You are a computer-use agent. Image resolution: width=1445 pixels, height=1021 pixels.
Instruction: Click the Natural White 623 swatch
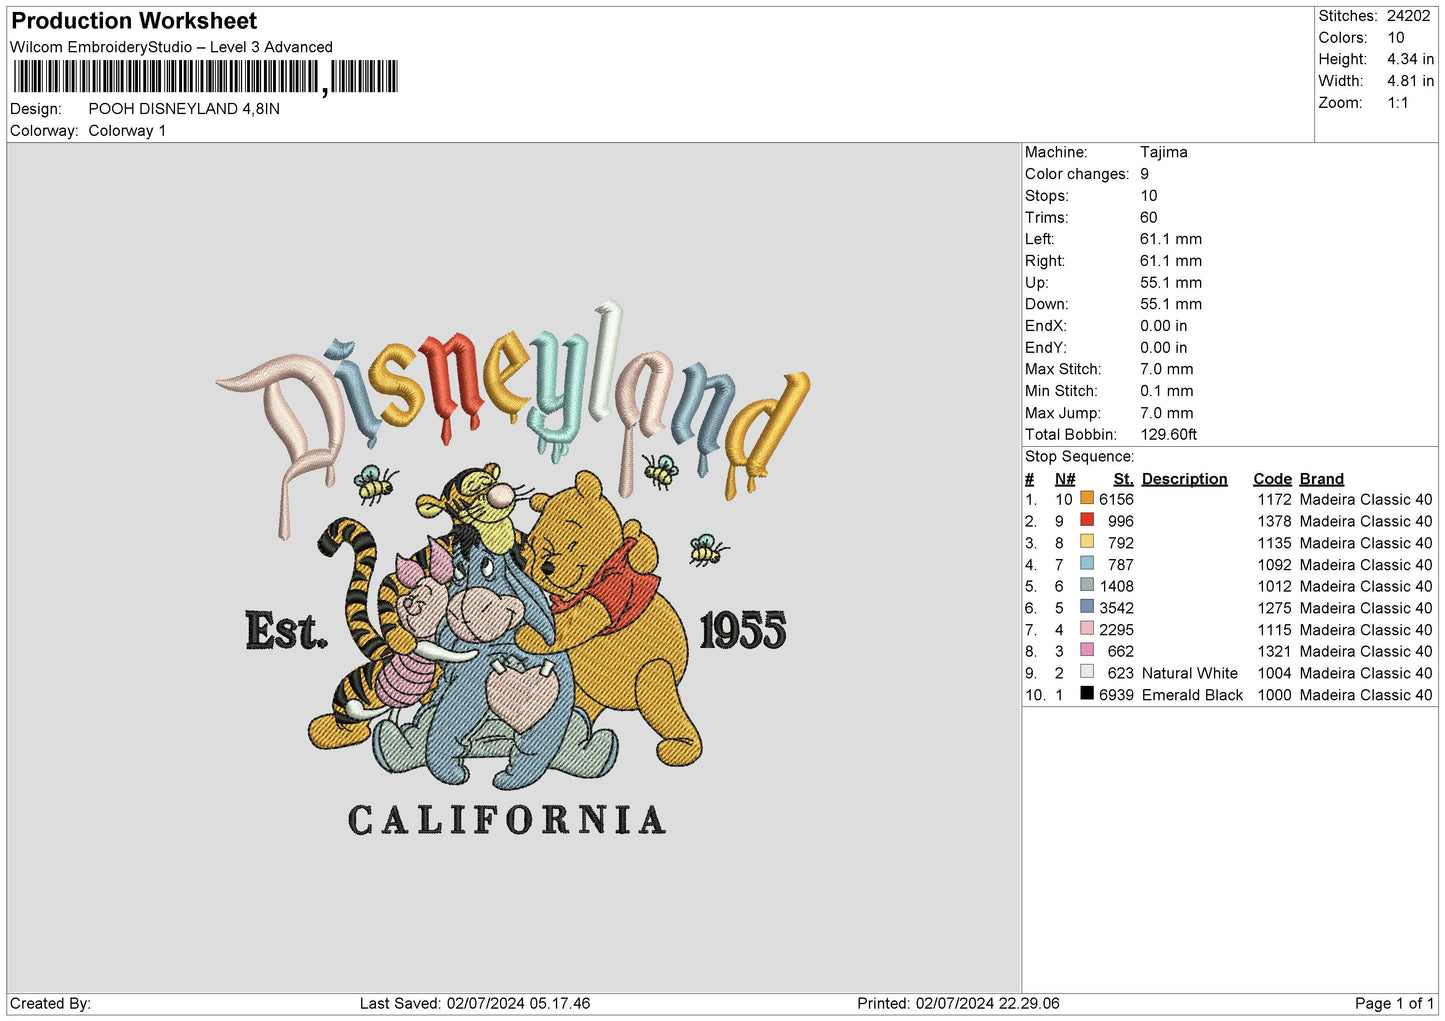coord(1087,672)
